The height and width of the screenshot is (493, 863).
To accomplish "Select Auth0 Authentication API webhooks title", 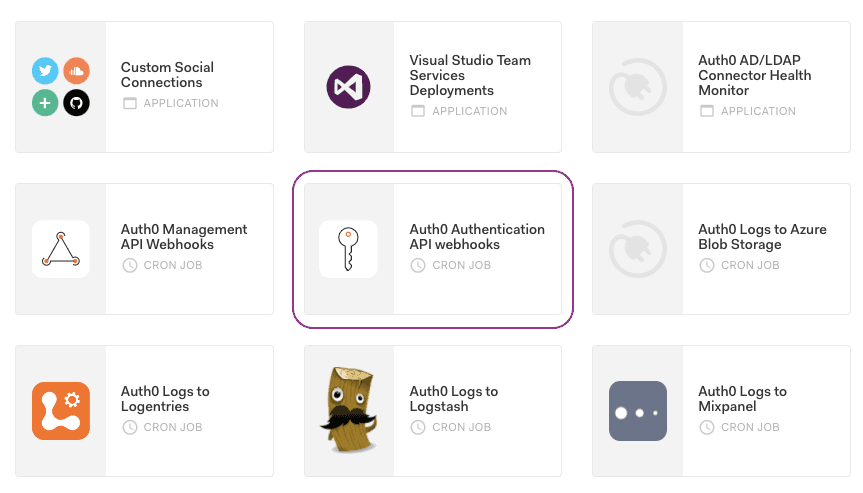I will click(477, 237).
